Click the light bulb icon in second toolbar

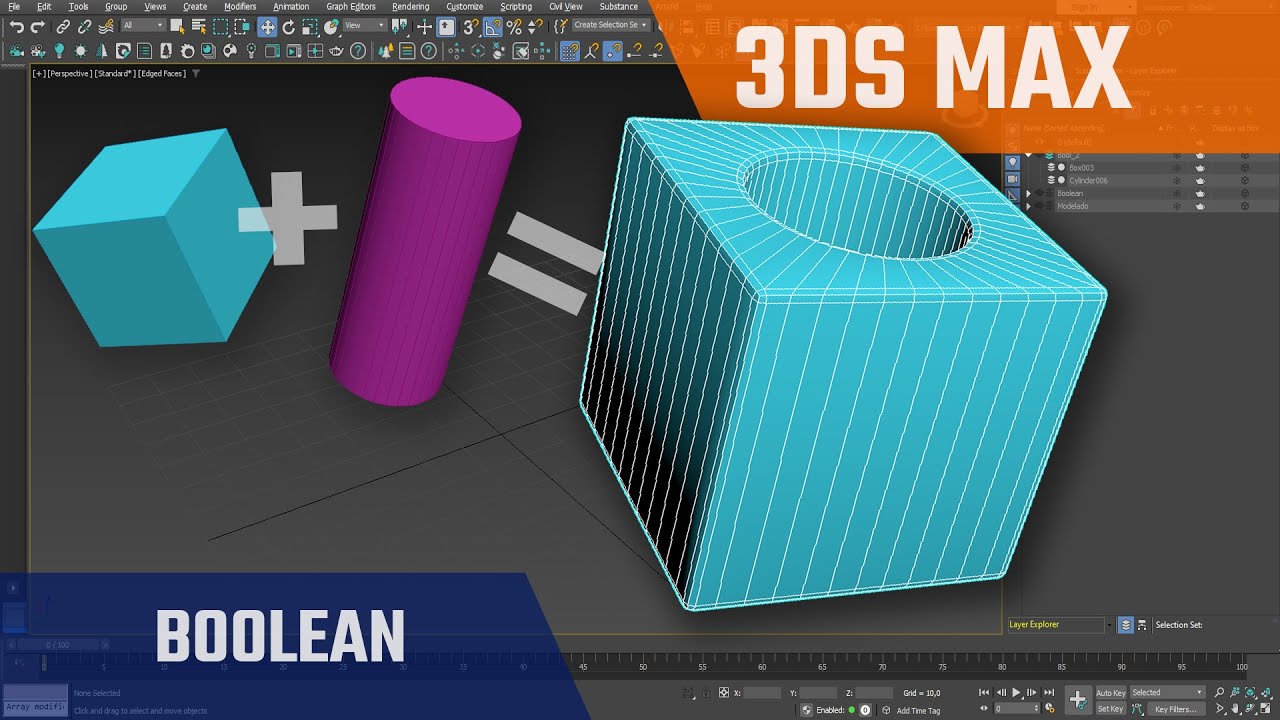tap(59, 50)
